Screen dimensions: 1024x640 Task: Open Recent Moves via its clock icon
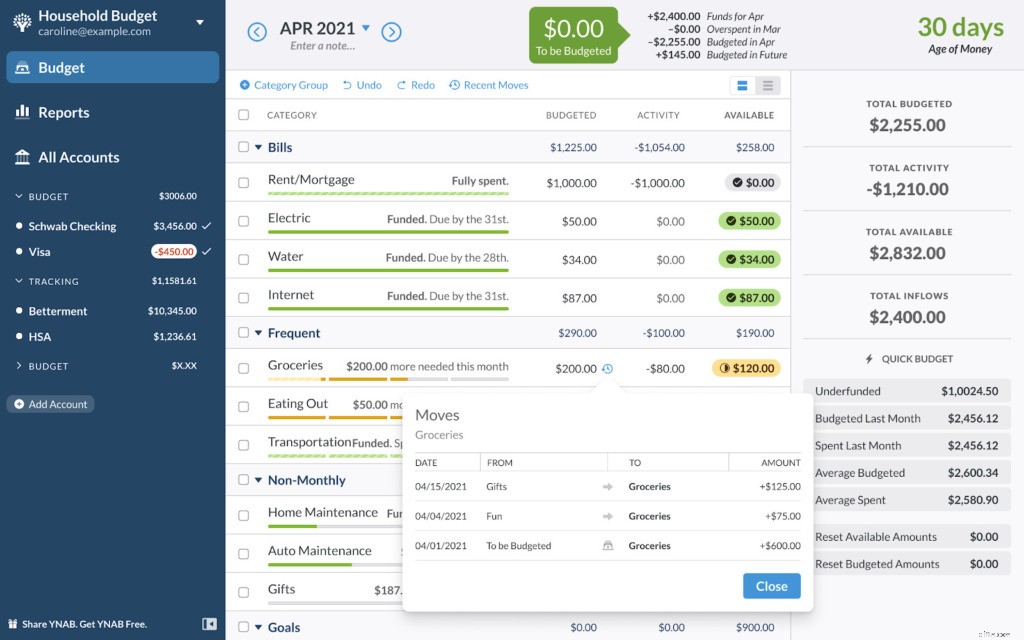(x=457, y=85)
